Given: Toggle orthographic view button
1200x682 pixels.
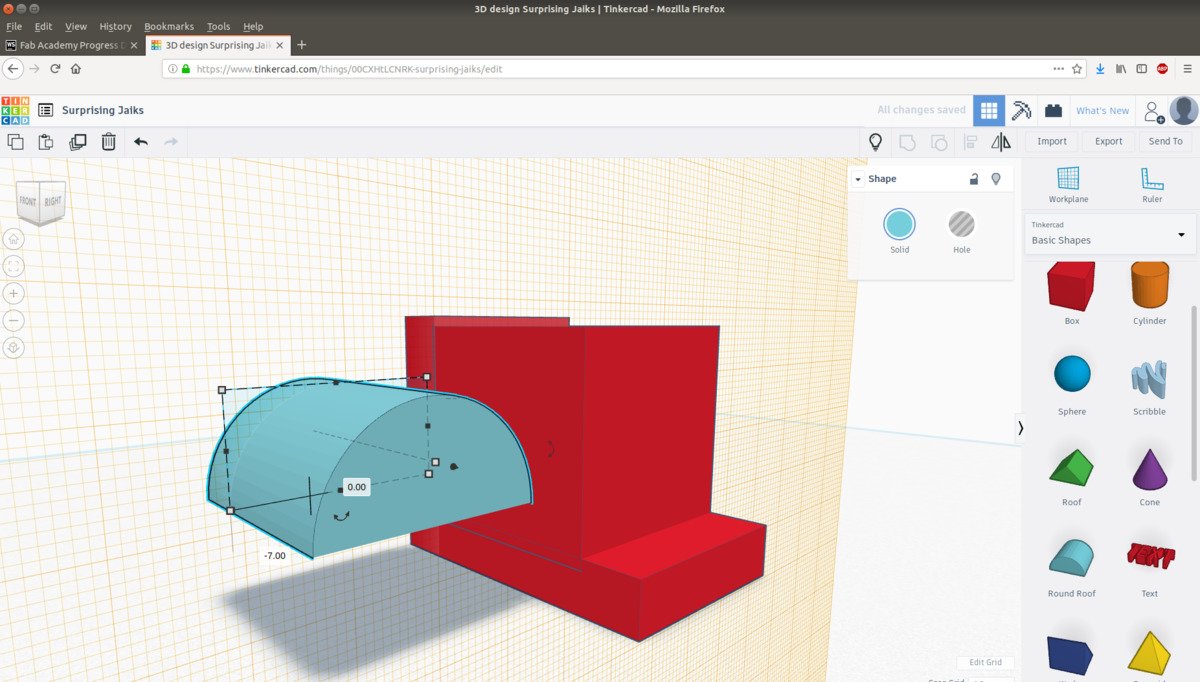Looking at the screenshot, I should click(14, 348).
